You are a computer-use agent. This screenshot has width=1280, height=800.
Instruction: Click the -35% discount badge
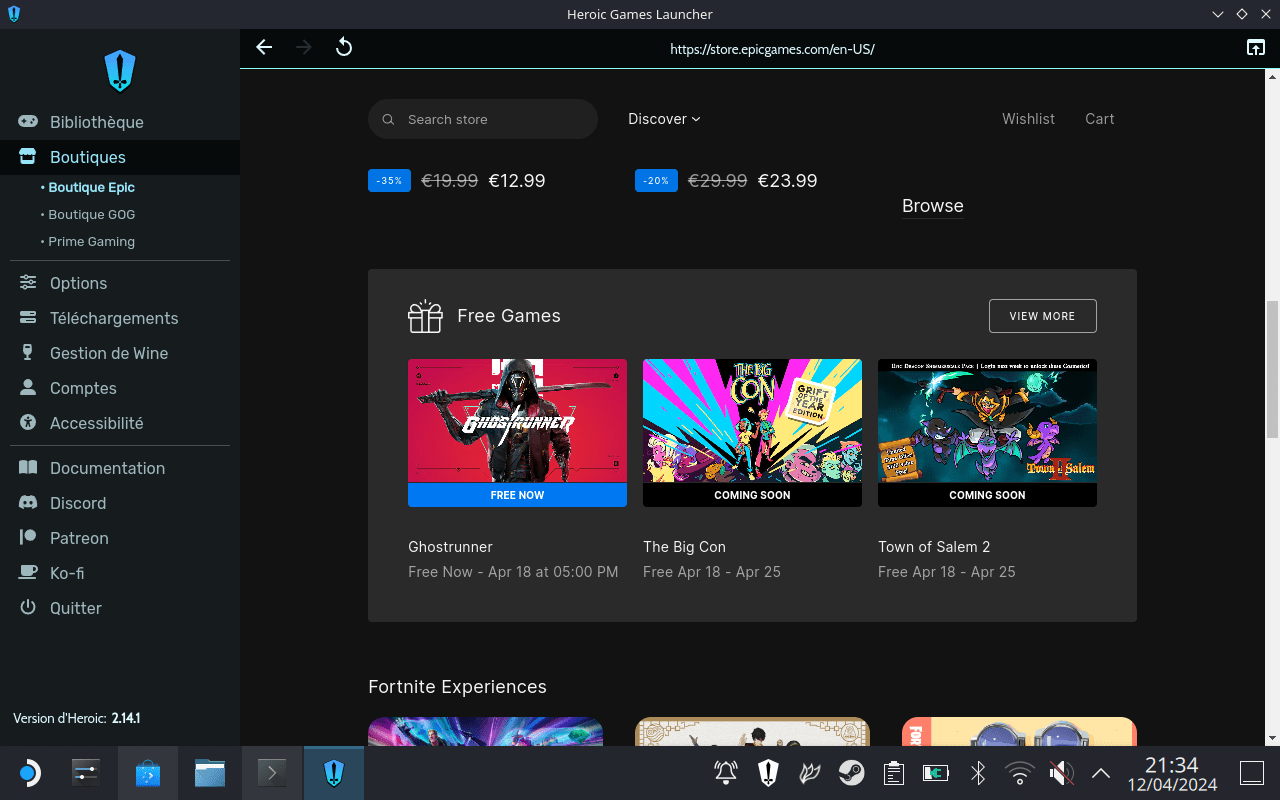click(x=389, y=181)
